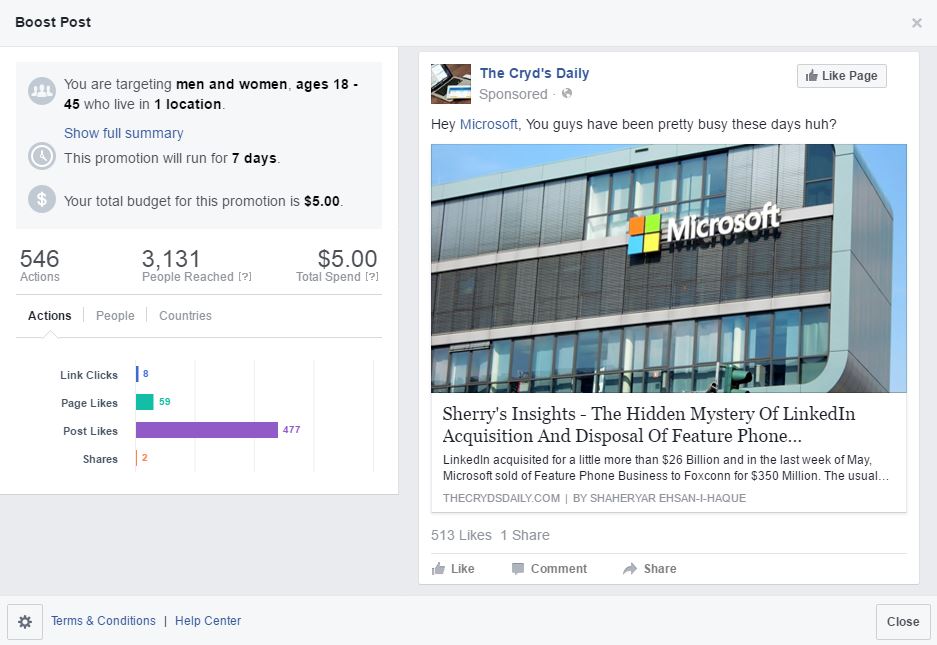Viewport: 937px width, 645px height.
Task: Click The Cryd's Daily profile thumbnail
Action: 451,84
